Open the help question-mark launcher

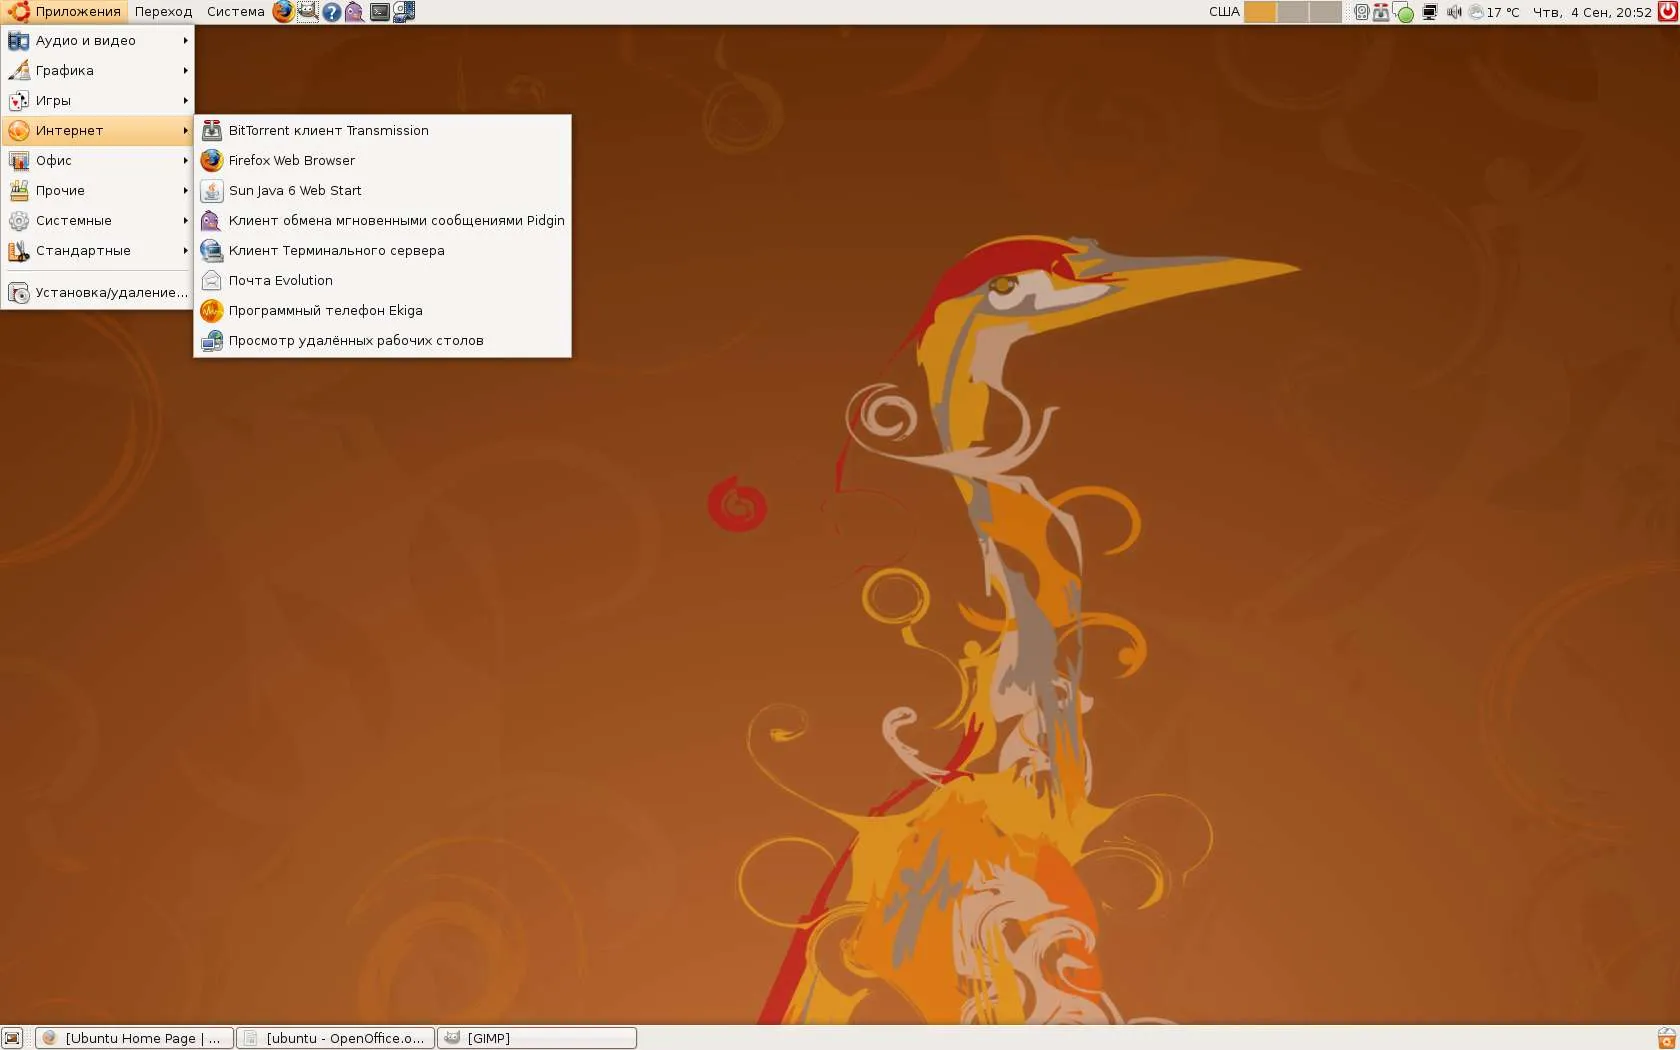coord(332,12)
